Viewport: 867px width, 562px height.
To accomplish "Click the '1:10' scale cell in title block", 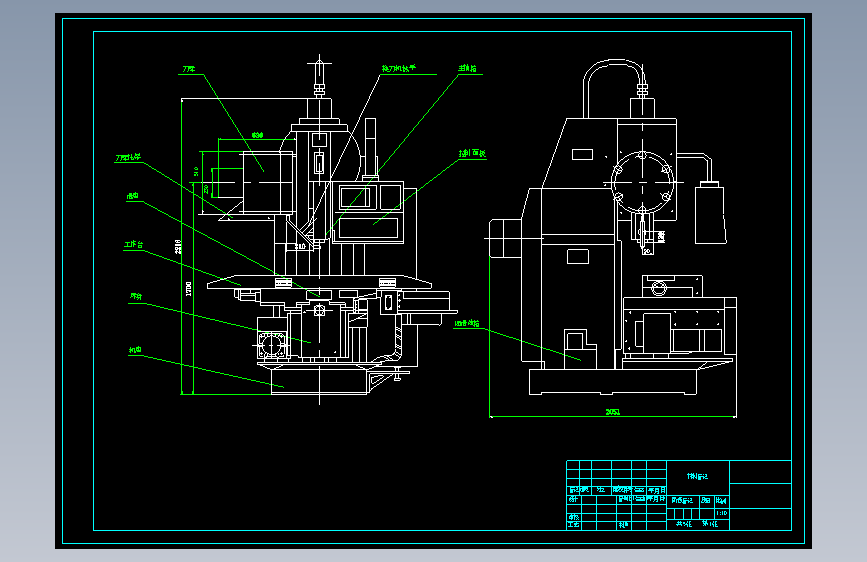I will click(722, 513).
